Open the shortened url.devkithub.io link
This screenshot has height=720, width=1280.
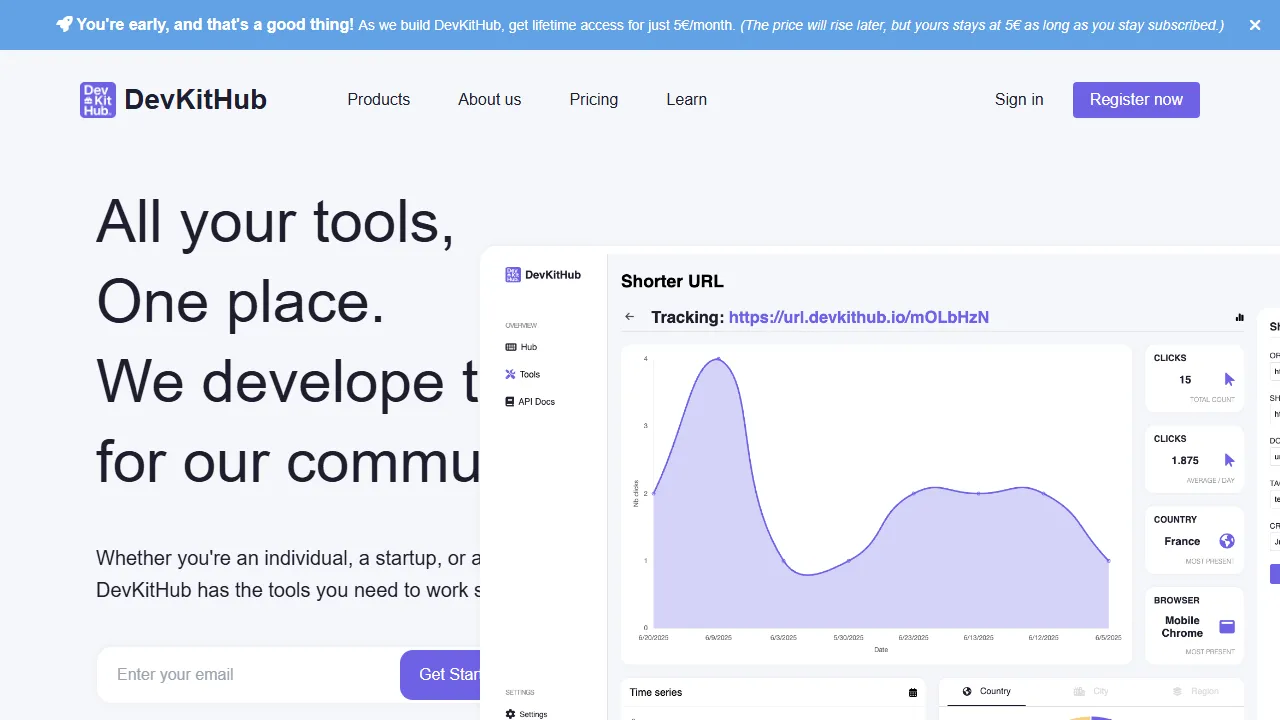[x=858, y=317]
